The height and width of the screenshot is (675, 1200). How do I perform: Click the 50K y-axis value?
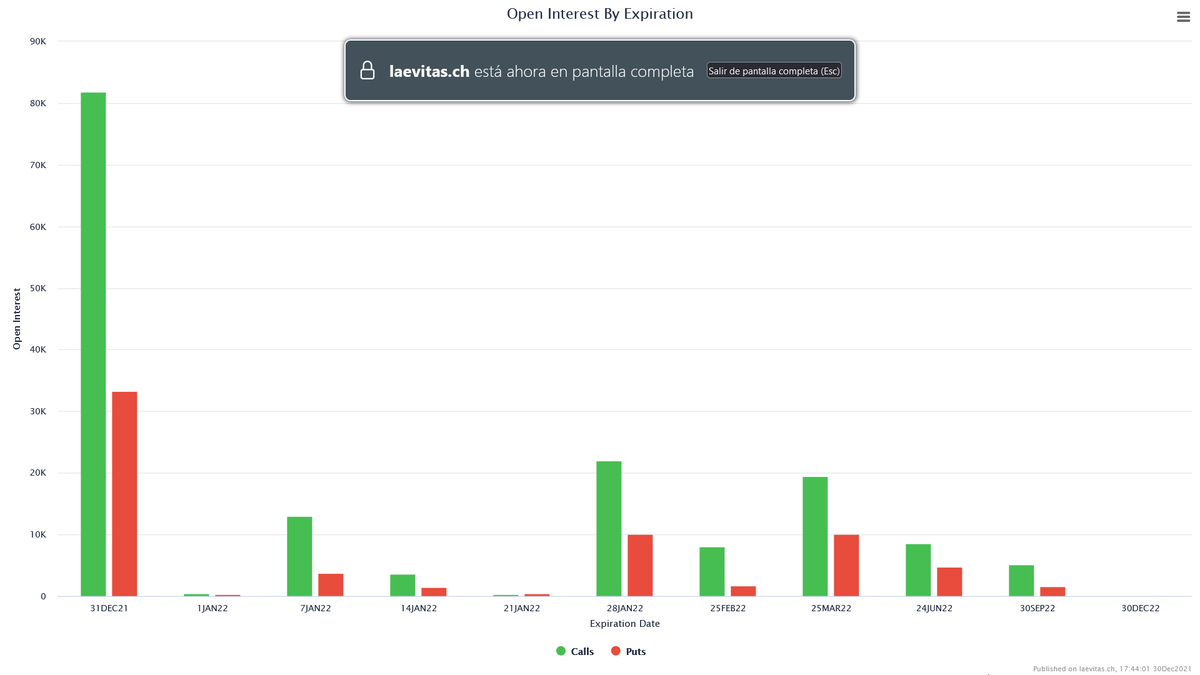point(38,289)
